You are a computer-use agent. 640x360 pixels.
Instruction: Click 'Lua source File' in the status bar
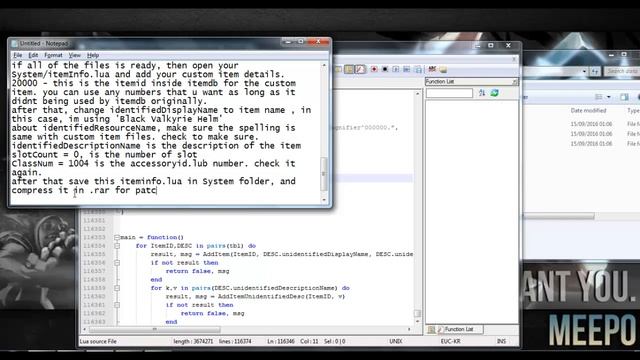click(x=98, y=341)
